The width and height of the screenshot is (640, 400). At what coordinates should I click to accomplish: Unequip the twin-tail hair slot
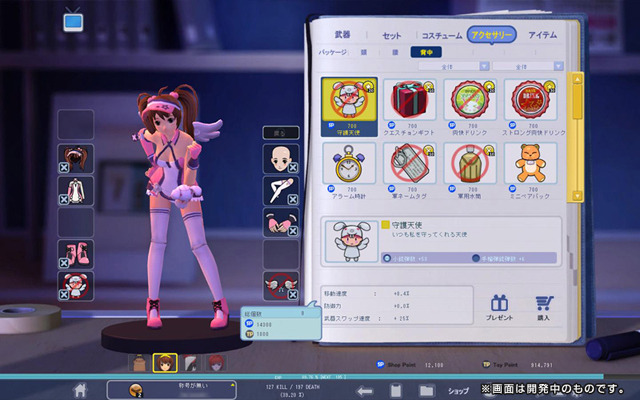[x=64, y=167]
